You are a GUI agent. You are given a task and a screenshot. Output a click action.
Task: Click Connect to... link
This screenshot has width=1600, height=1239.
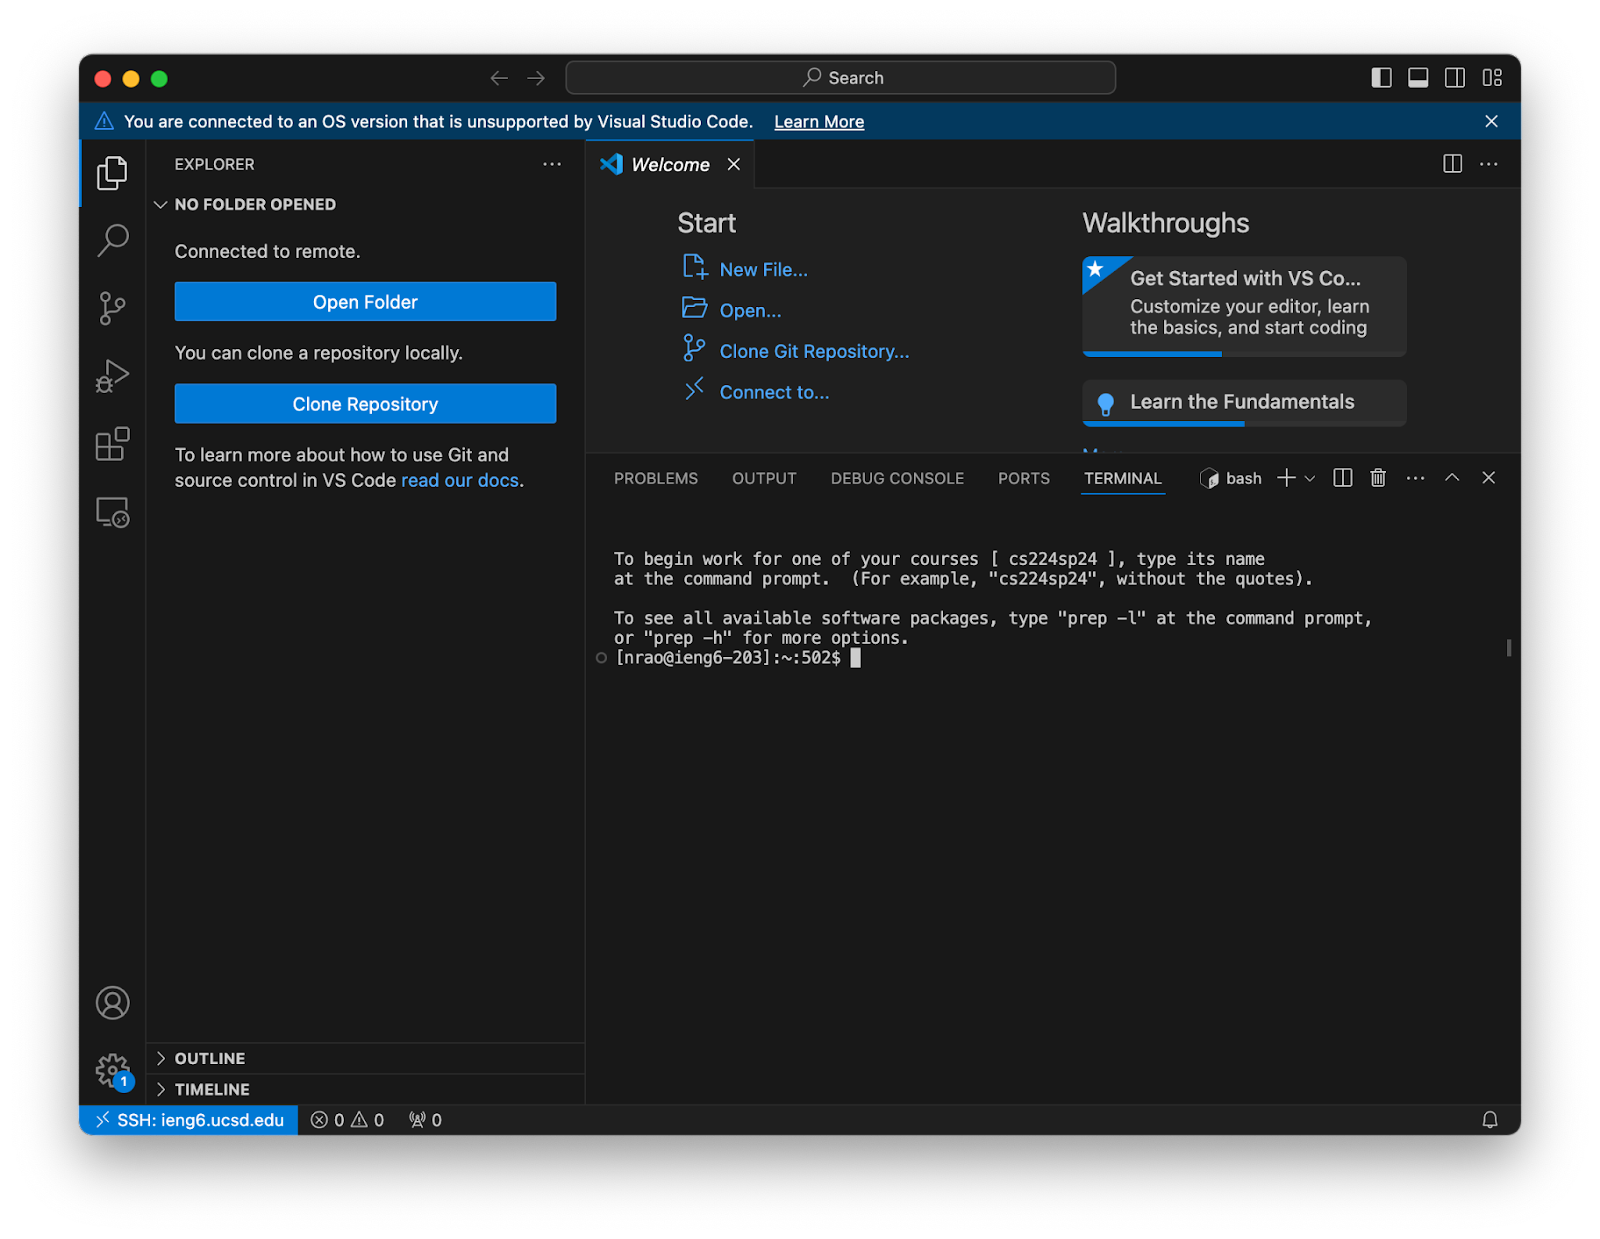click(x=756, y=392)
